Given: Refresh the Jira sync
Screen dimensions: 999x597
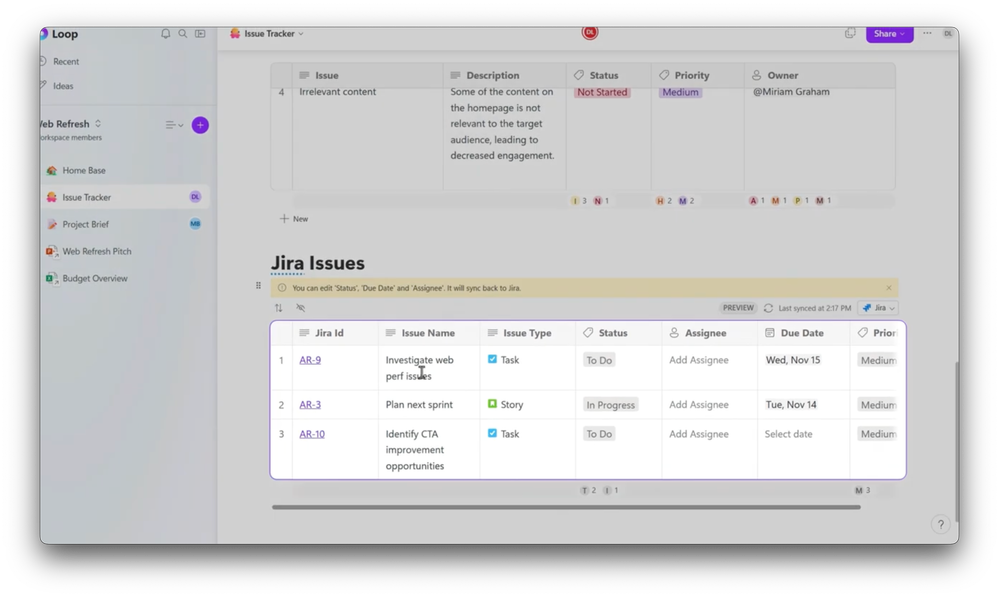Looking at the screenshot, I should (x=768, y=308).
